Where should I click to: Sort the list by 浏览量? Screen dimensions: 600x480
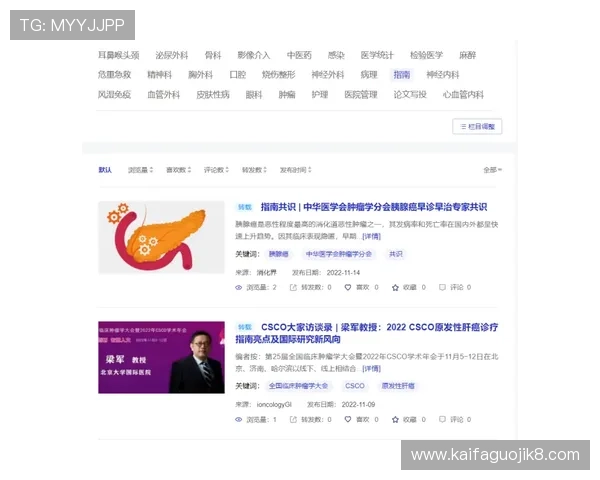coord(140,170)
